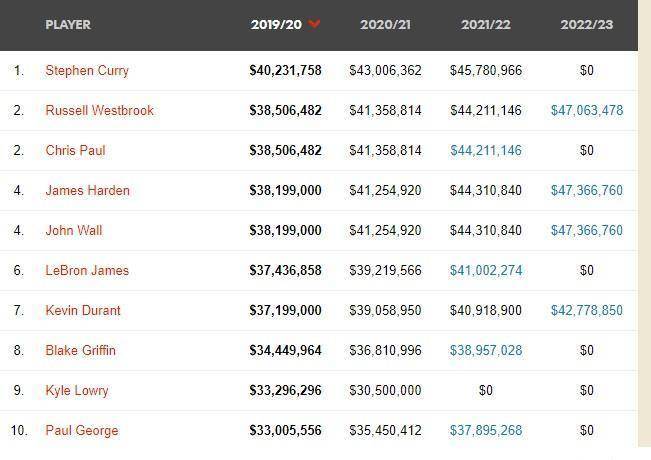This screenshot has width=651, height=460.
Task: Sort by the 2020/21 column header
Action: click(385, 24)
